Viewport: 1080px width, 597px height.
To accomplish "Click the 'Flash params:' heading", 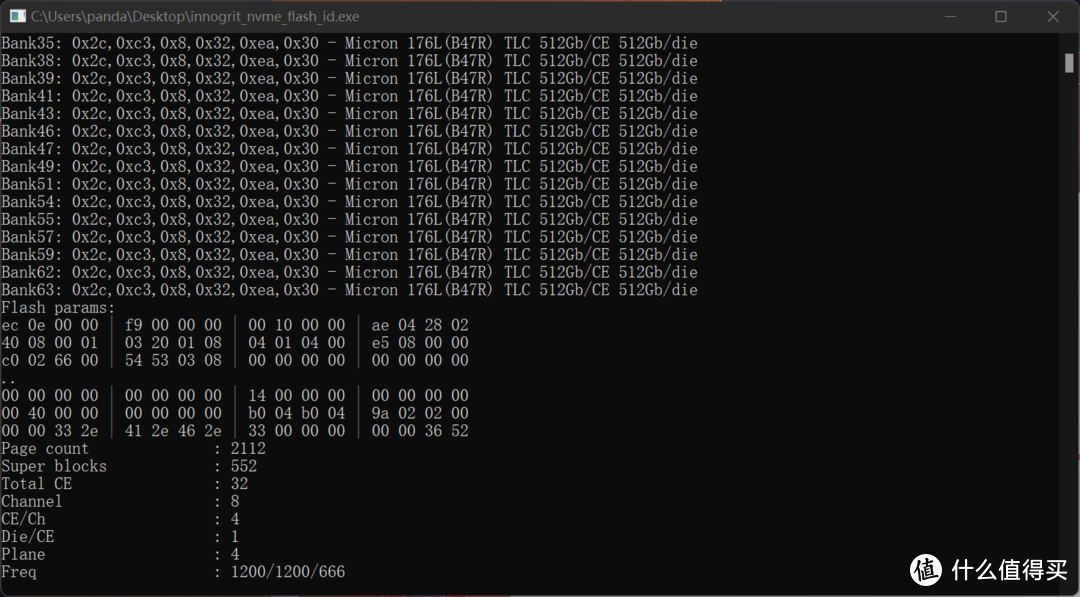I will [x=59, y=308].
